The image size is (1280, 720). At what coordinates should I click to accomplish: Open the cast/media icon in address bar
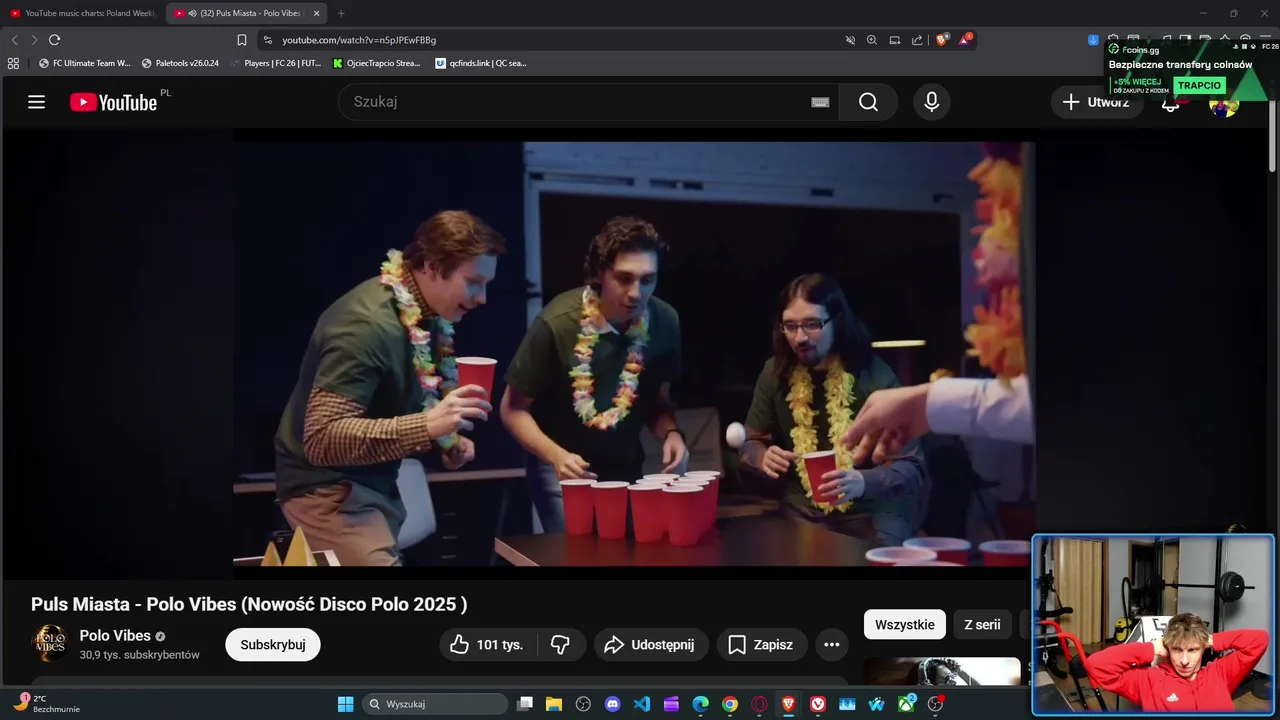click(895, 40)
